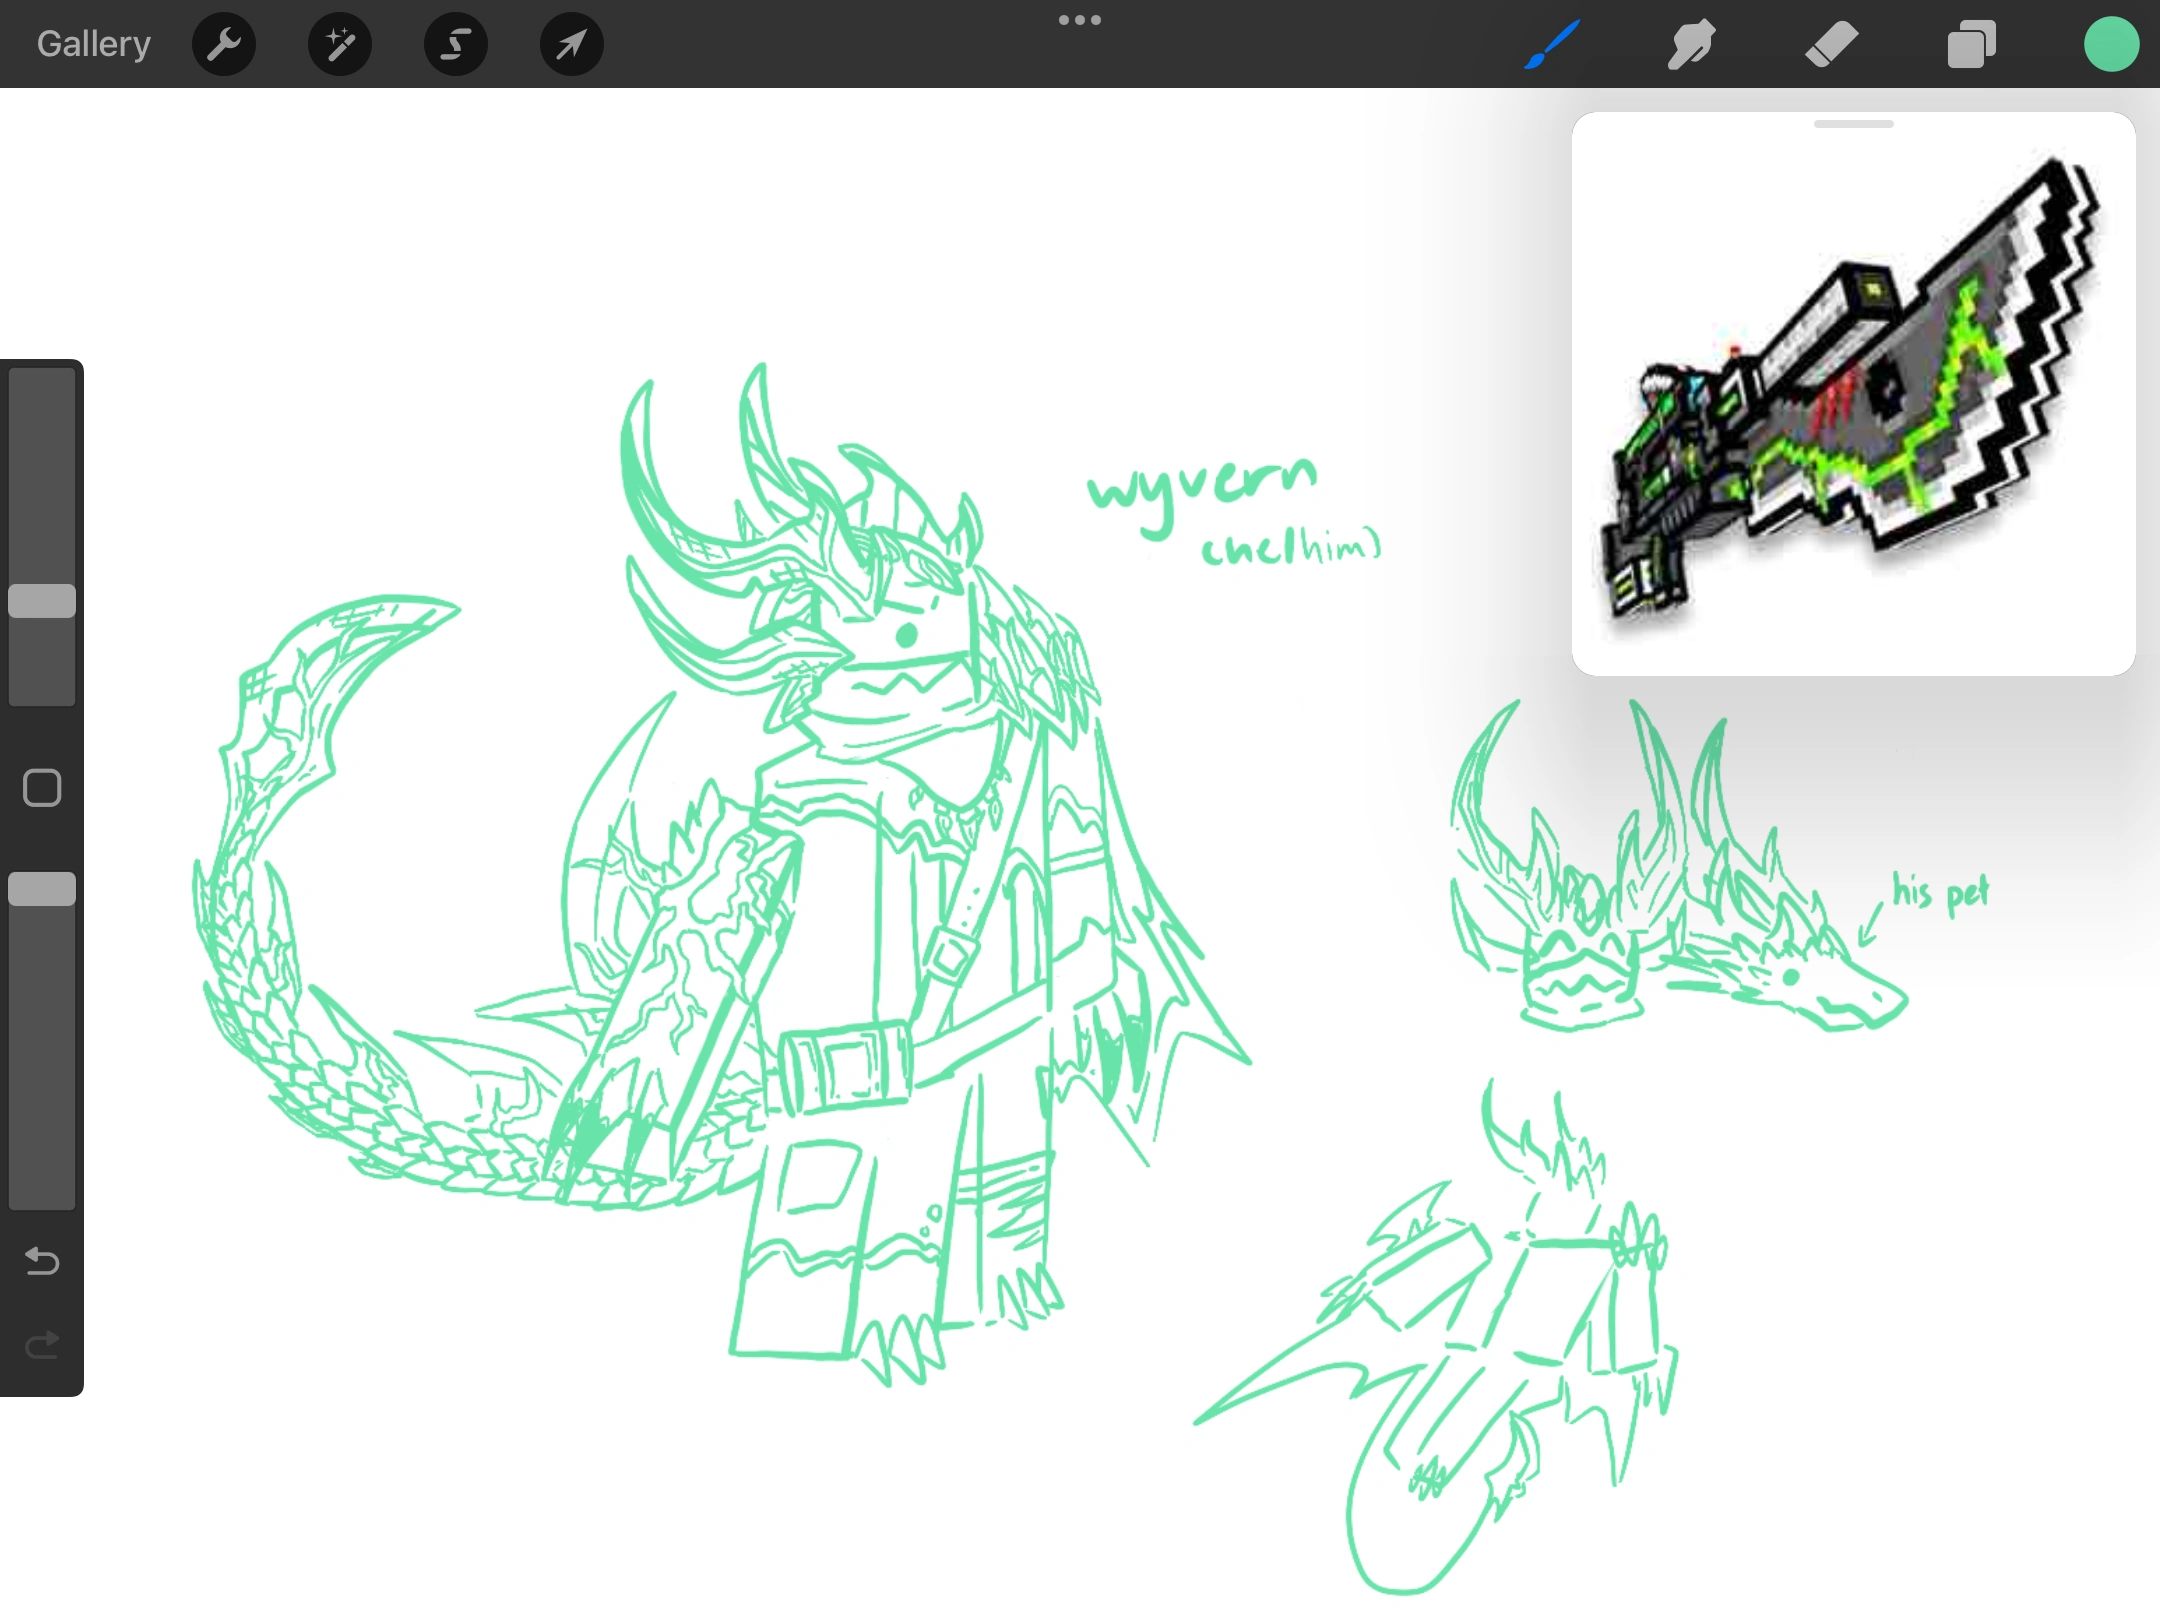Image resolution: width=2160 pixels, height=1620 pixels.
Task: Select the Transform arrow tool
Action: 570,43
